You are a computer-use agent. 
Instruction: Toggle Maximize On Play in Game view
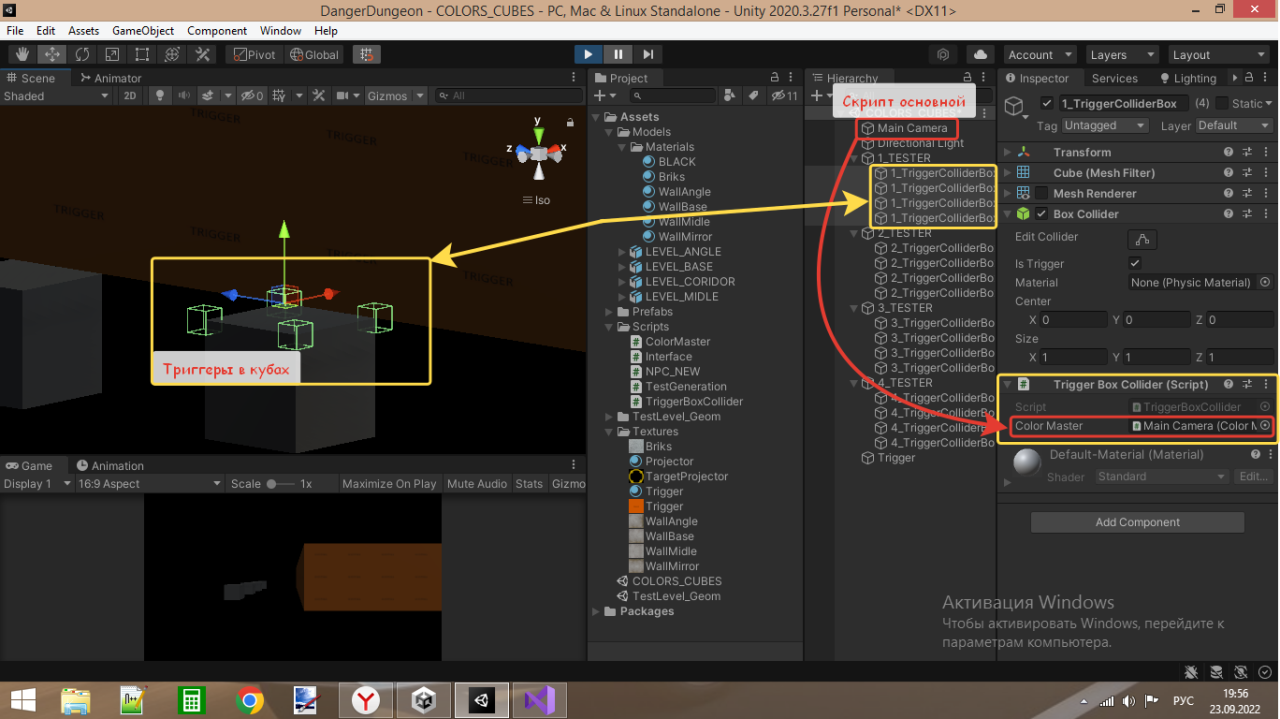389,484
